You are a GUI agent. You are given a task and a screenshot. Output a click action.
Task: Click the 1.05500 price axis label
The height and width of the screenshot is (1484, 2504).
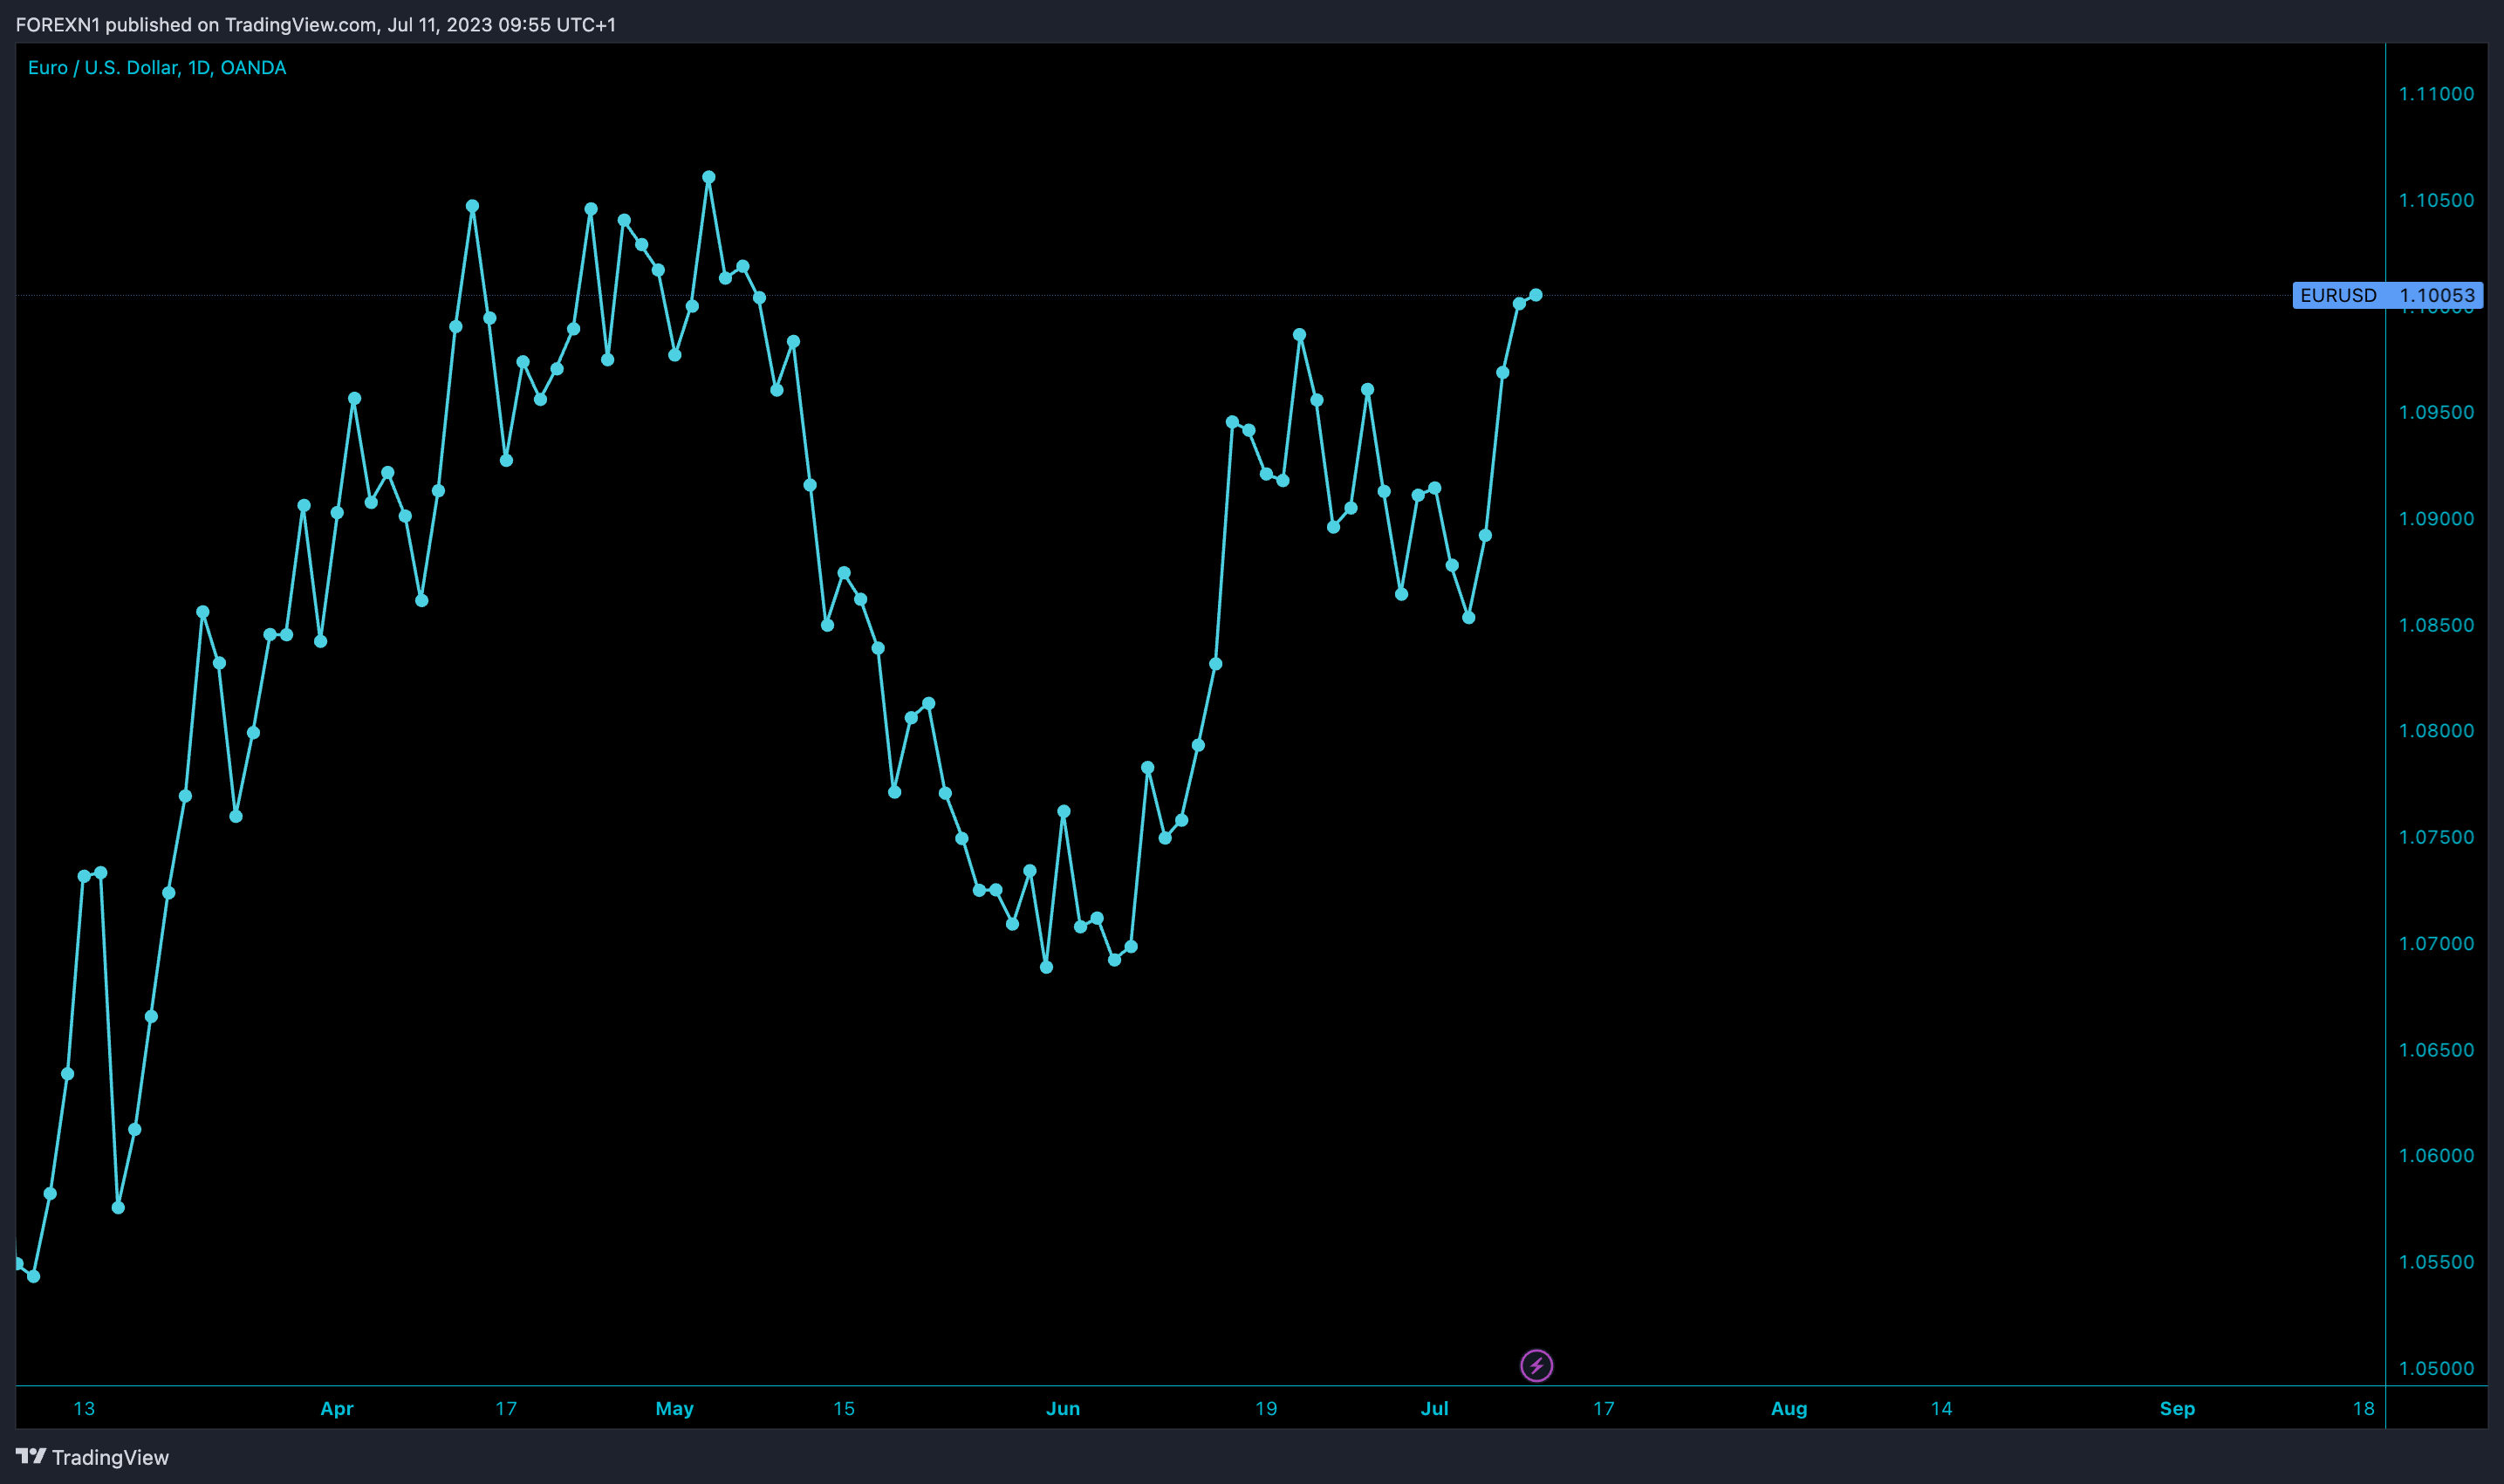(2436, 1262)
